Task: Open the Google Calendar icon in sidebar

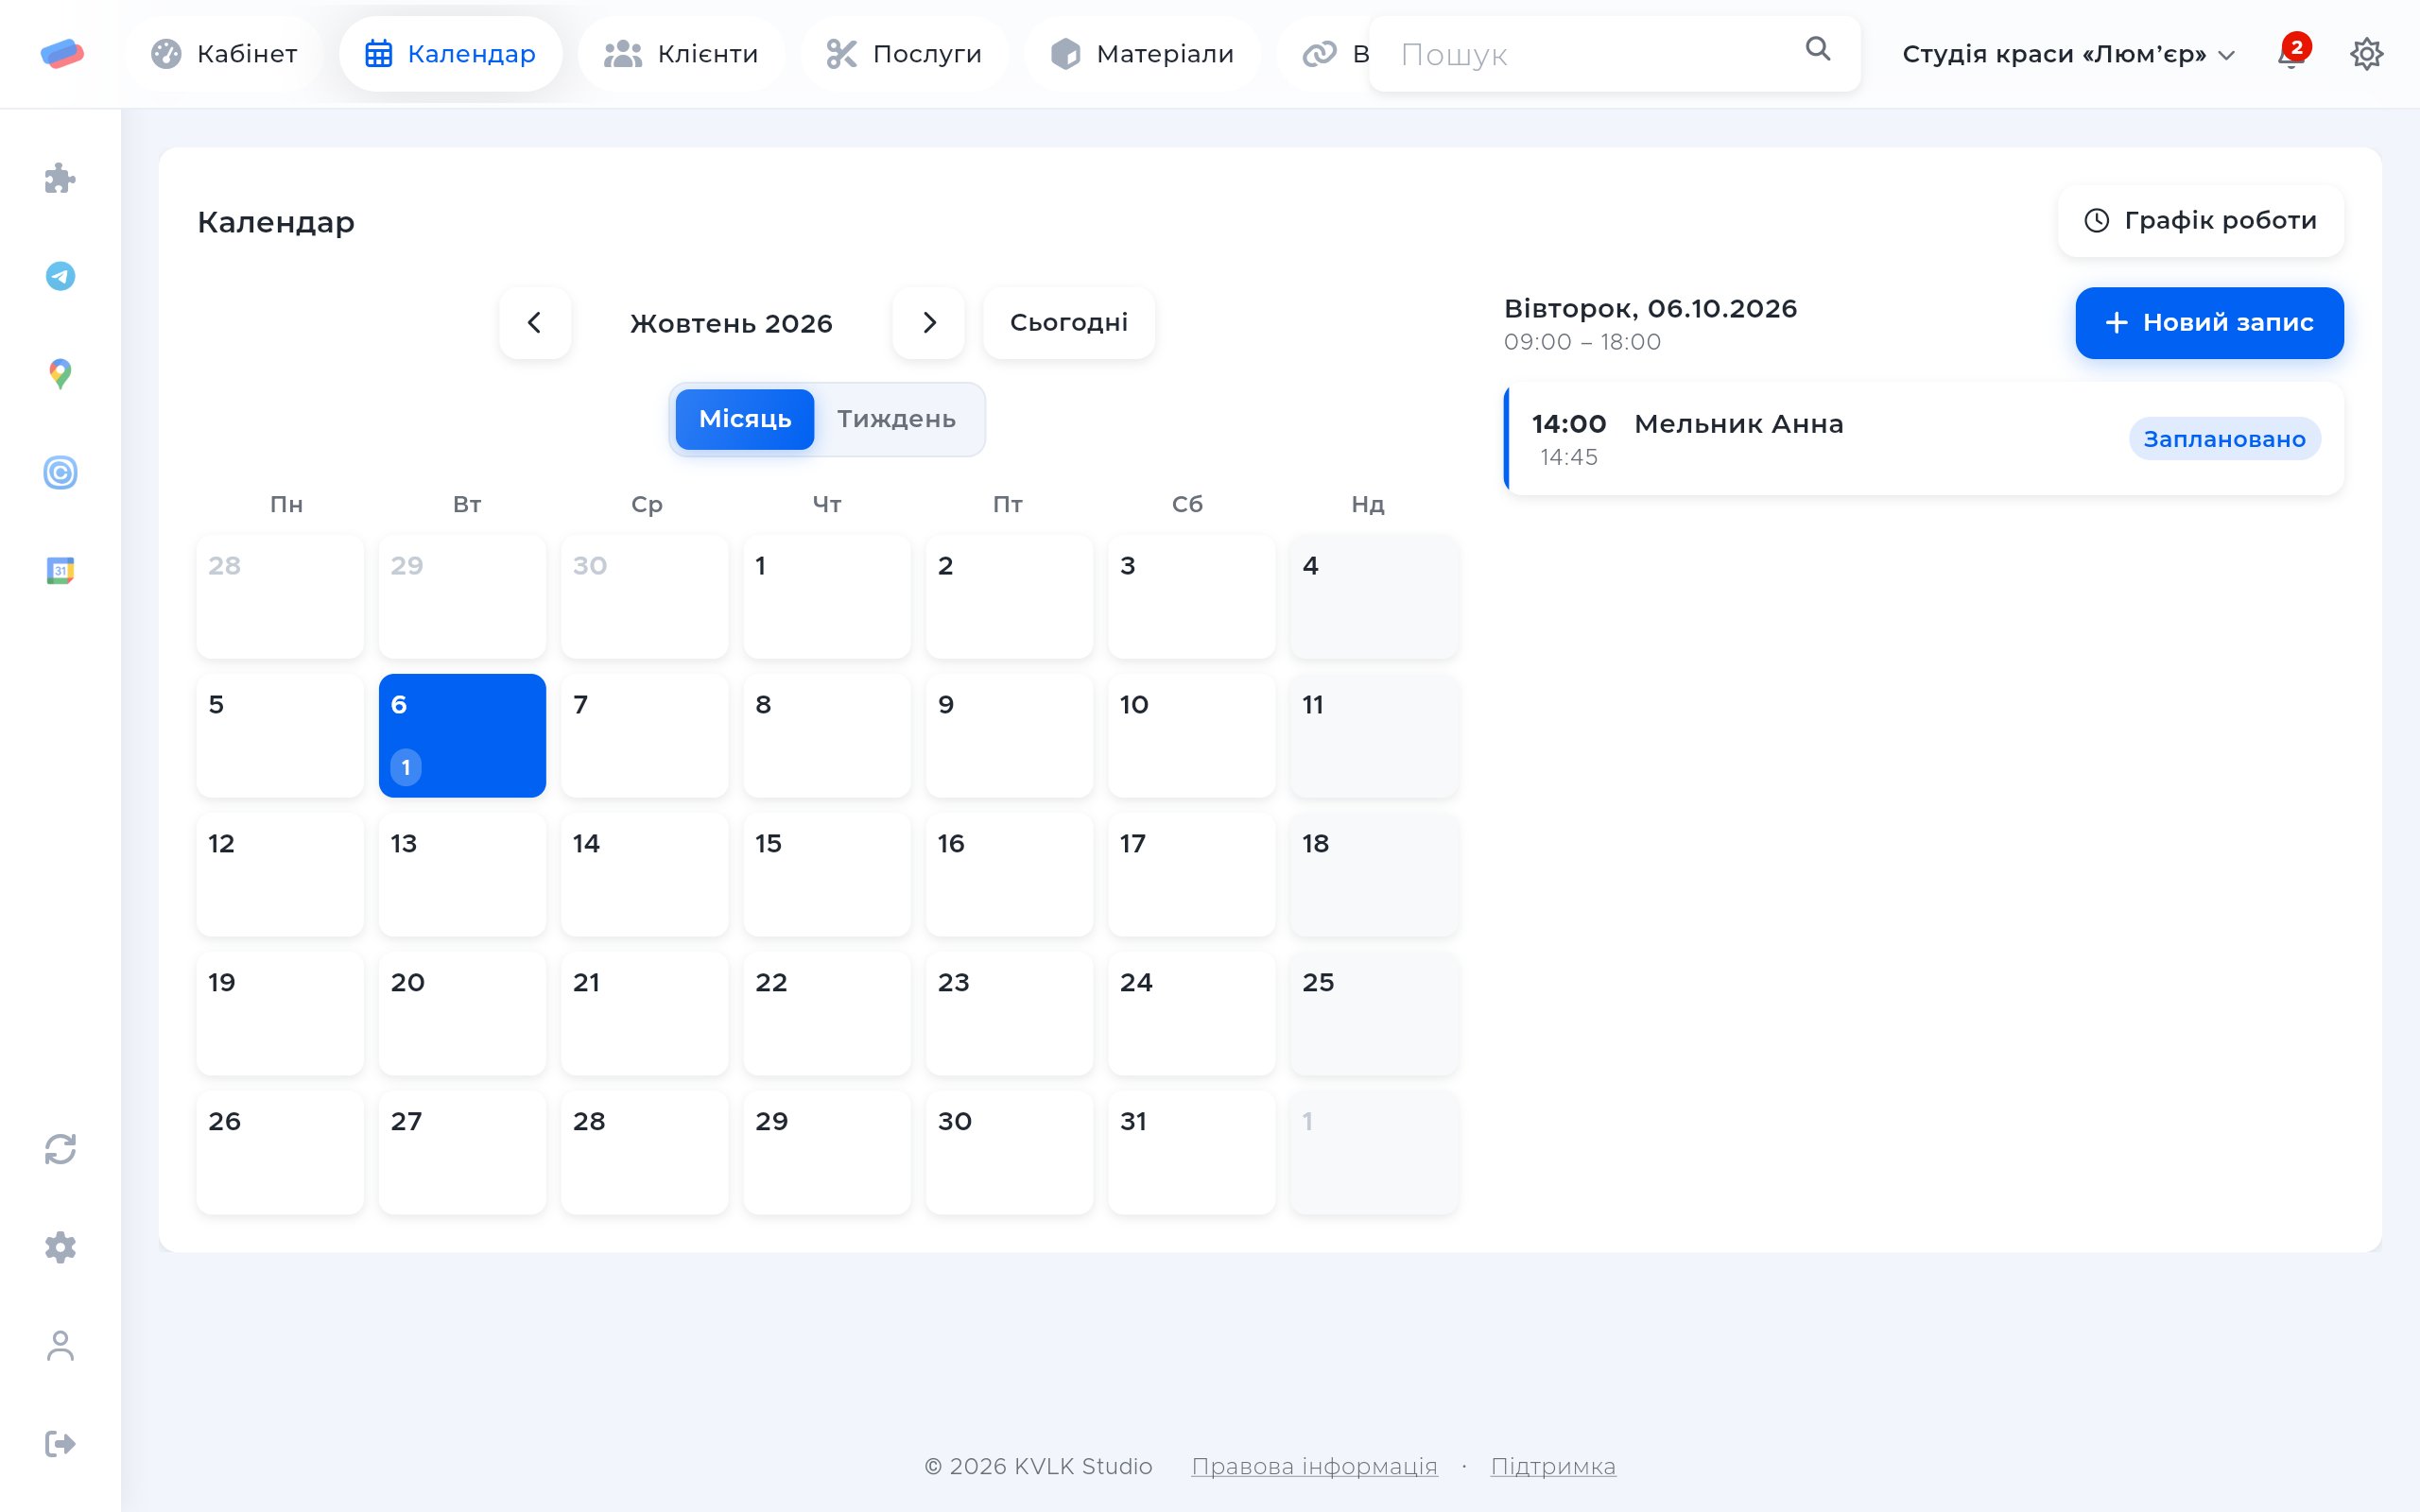Action: coord(60,570)
